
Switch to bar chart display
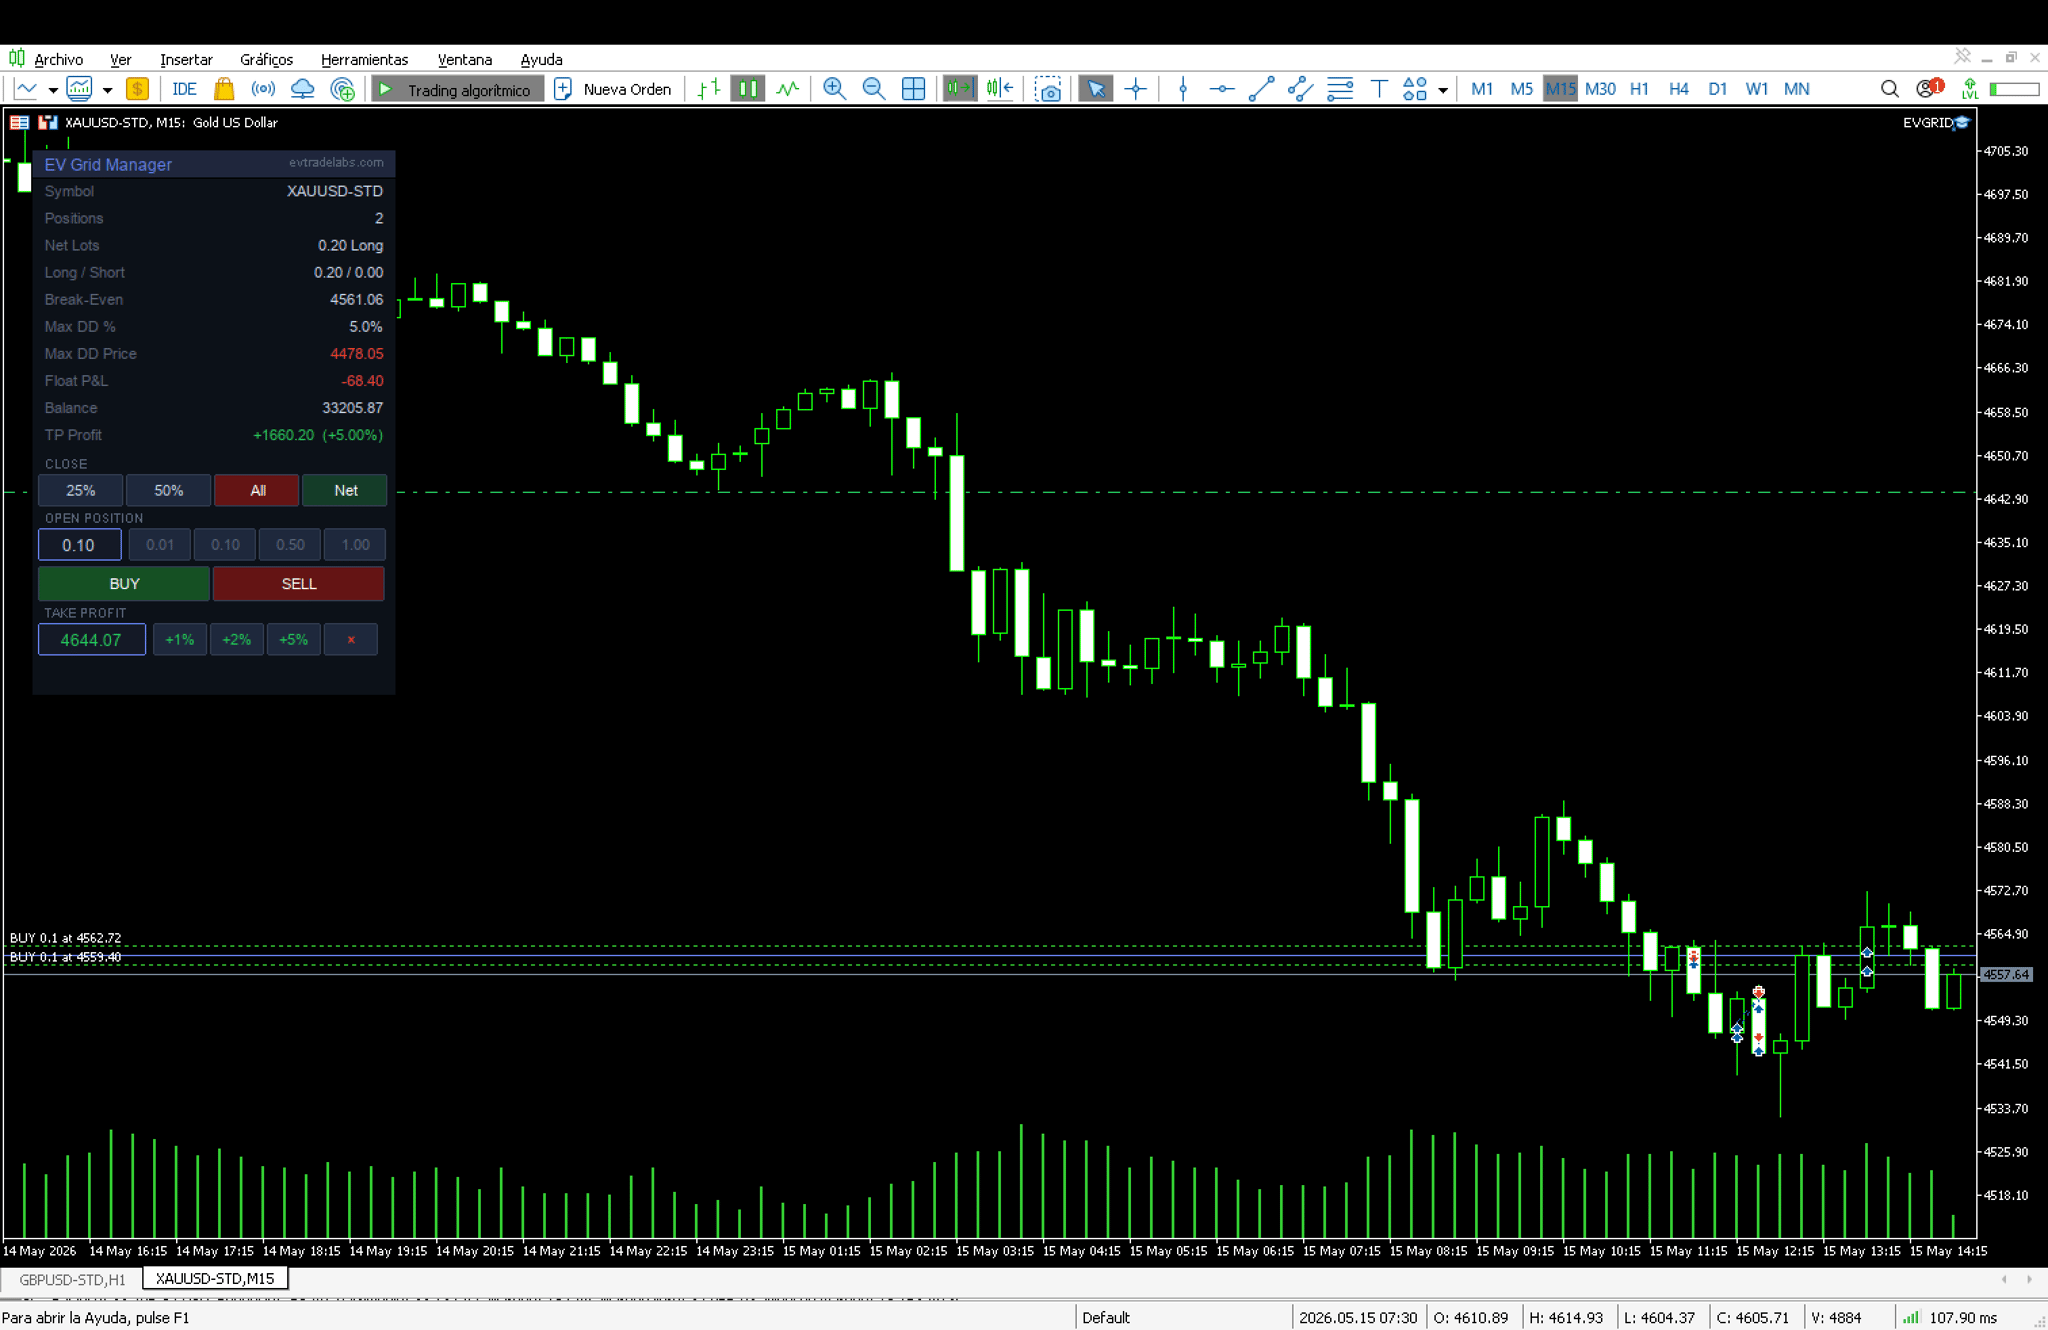(x=709, y=89)
